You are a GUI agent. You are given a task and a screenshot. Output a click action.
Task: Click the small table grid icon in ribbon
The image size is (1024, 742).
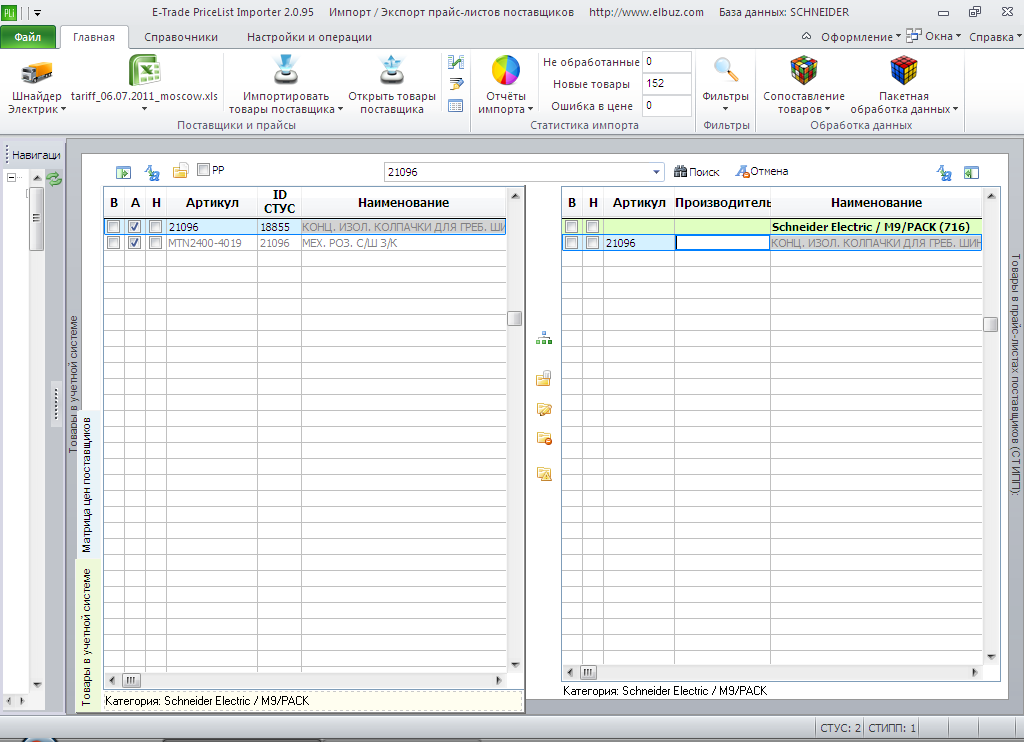pos(456,106)
